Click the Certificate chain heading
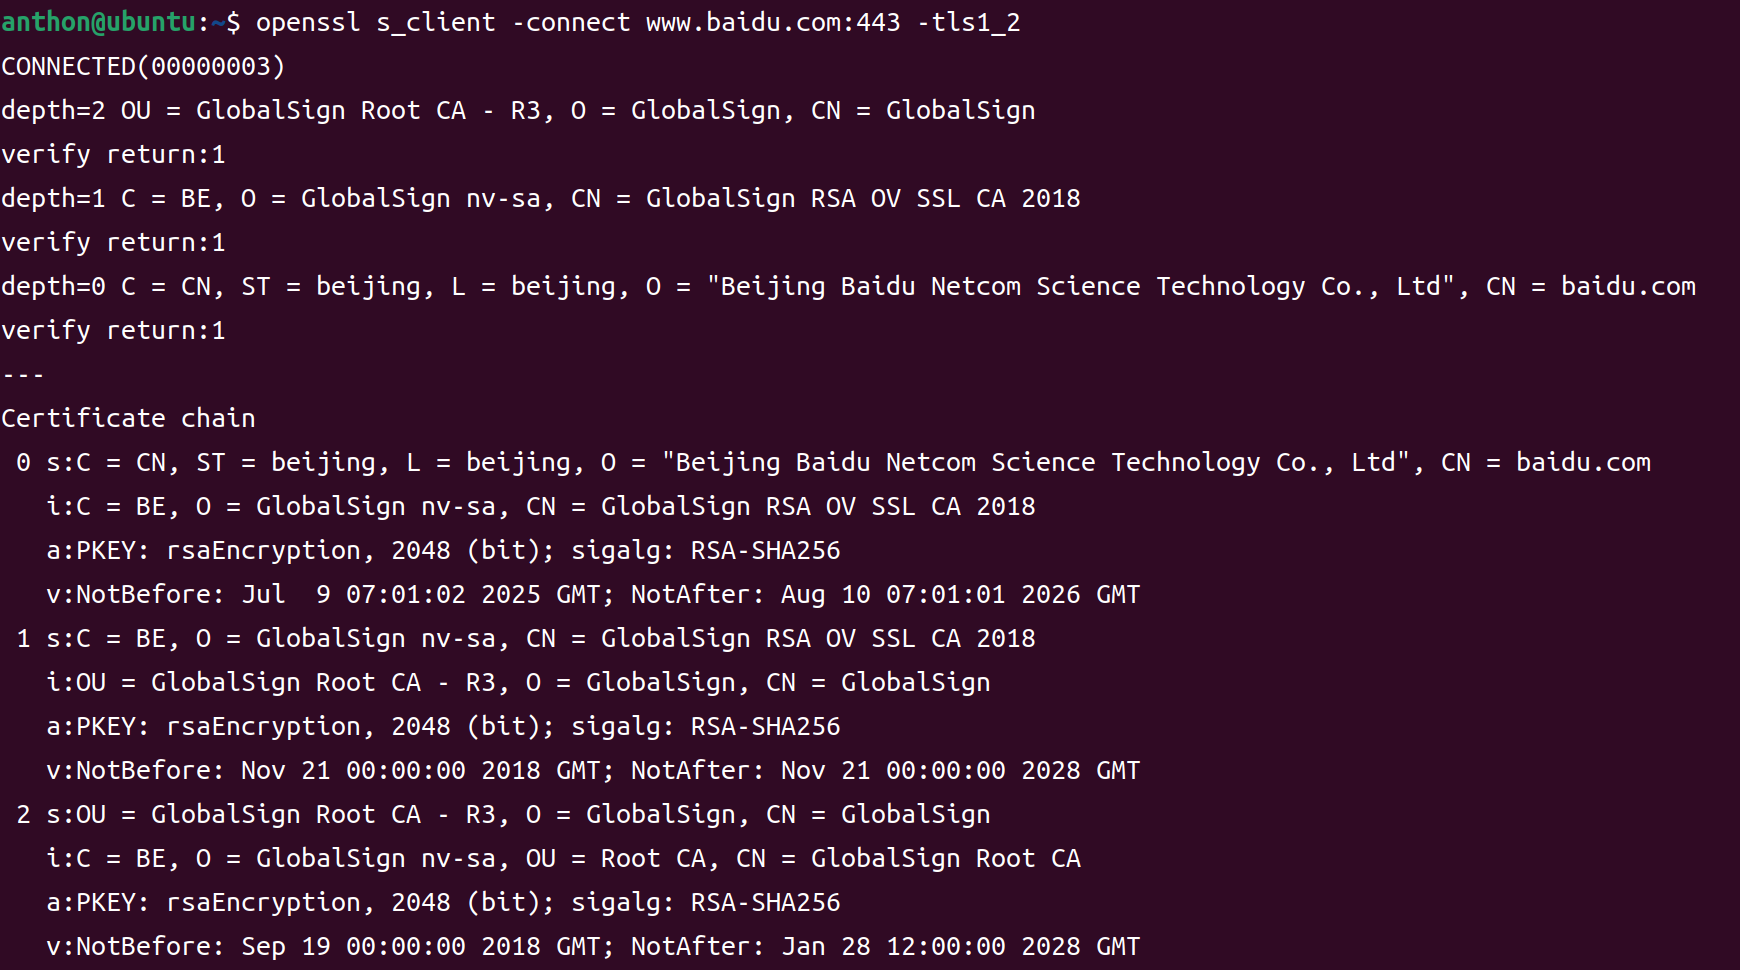 tap(128, 418)
